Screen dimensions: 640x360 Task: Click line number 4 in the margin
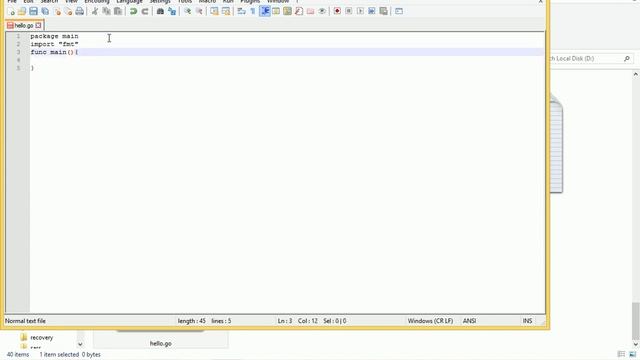pyautogui.click(x=18, y=60)
